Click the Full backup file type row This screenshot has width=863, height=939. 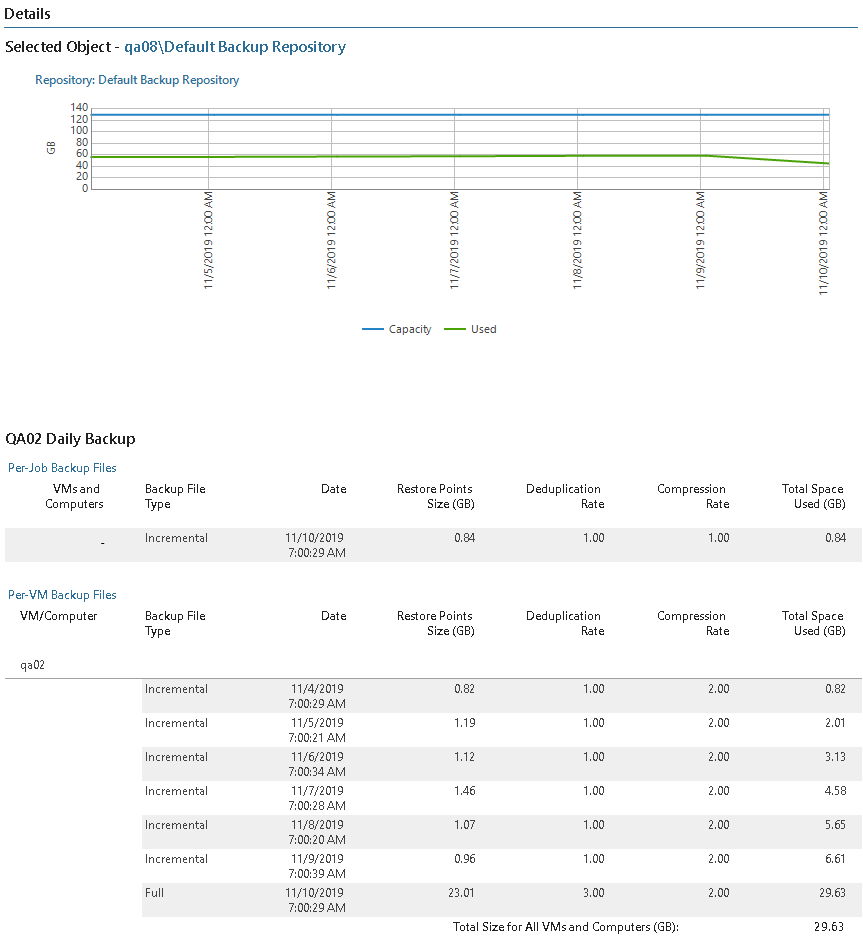point(156,893)
